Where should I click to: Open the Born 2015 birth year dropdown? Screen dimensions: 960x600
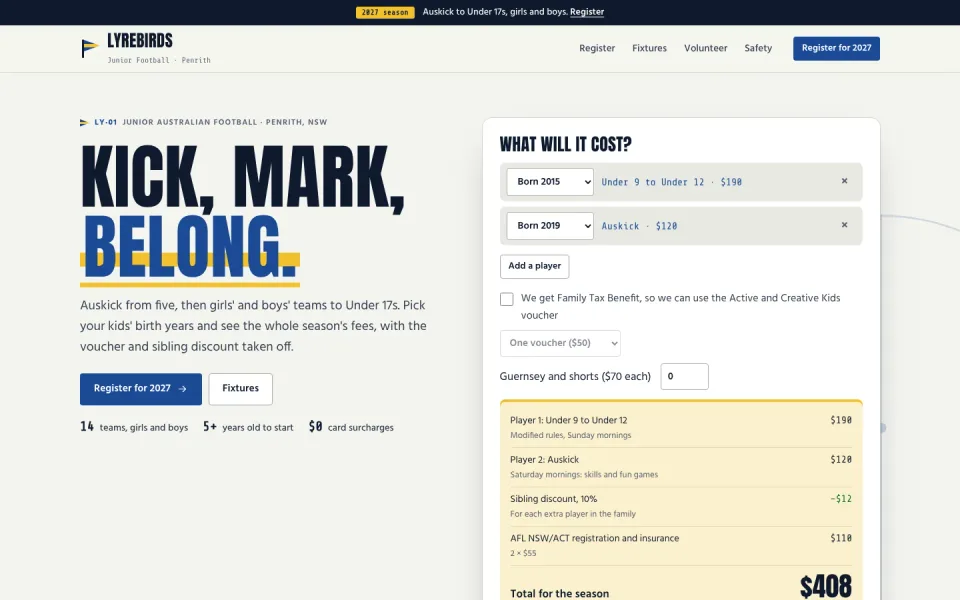point(550,182)
